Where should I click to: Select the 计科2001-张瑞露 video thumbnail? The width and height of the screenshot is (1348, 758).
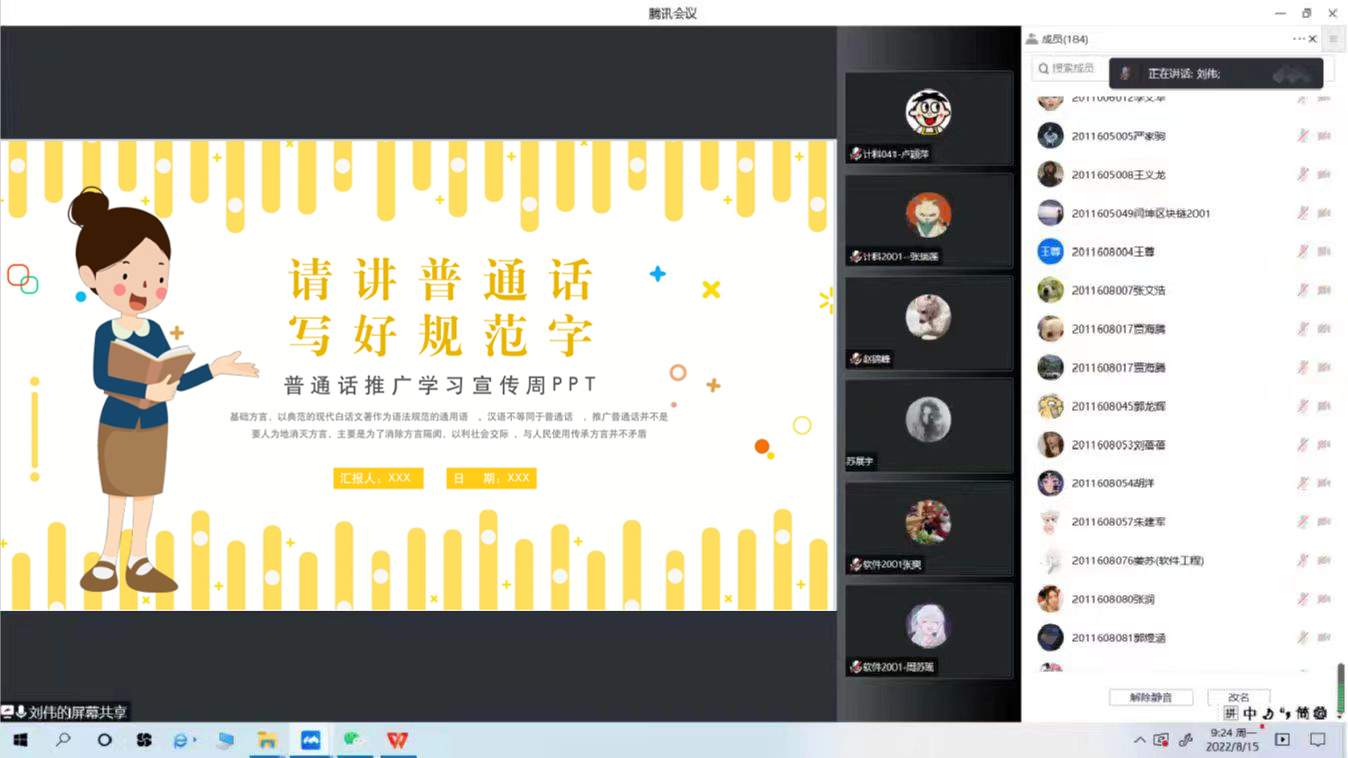click(x=928, y=220)
